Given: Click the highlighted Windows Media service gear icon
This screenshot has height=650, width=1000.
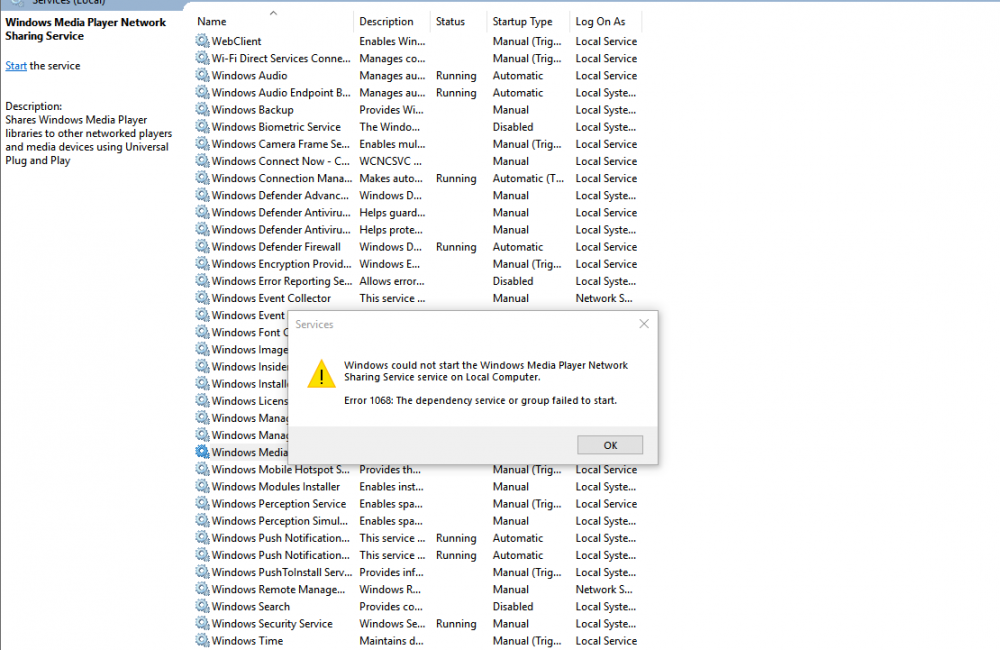Looking at the screenshot, I should tap(202, 452).
